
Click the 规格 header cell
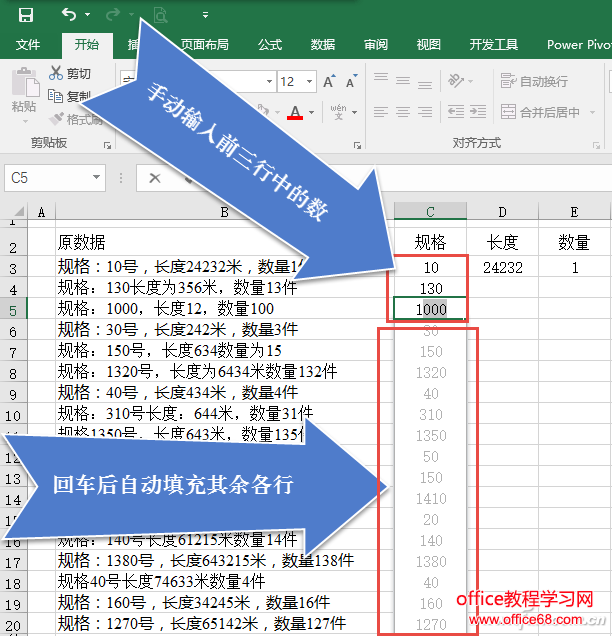pyautogui.click(x=430, y=243)
